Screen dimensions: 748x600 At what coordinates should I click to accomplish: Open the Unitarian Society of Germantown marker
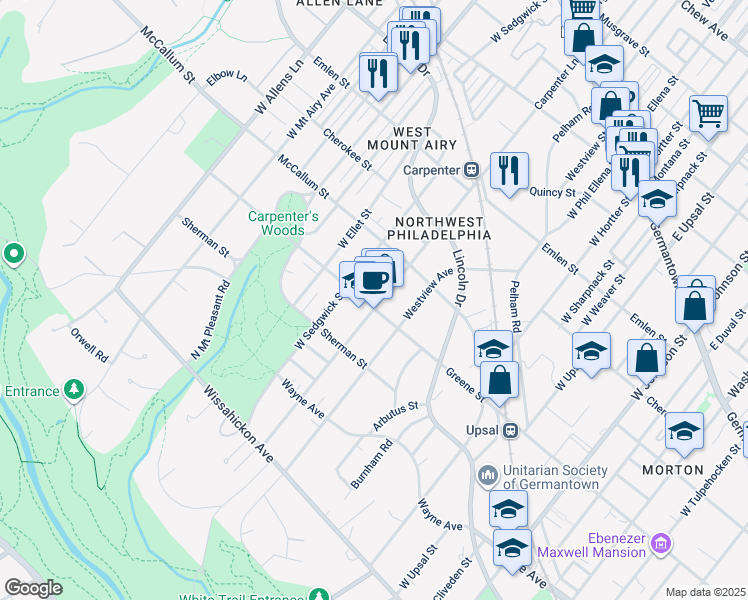(x=488, y=476)
